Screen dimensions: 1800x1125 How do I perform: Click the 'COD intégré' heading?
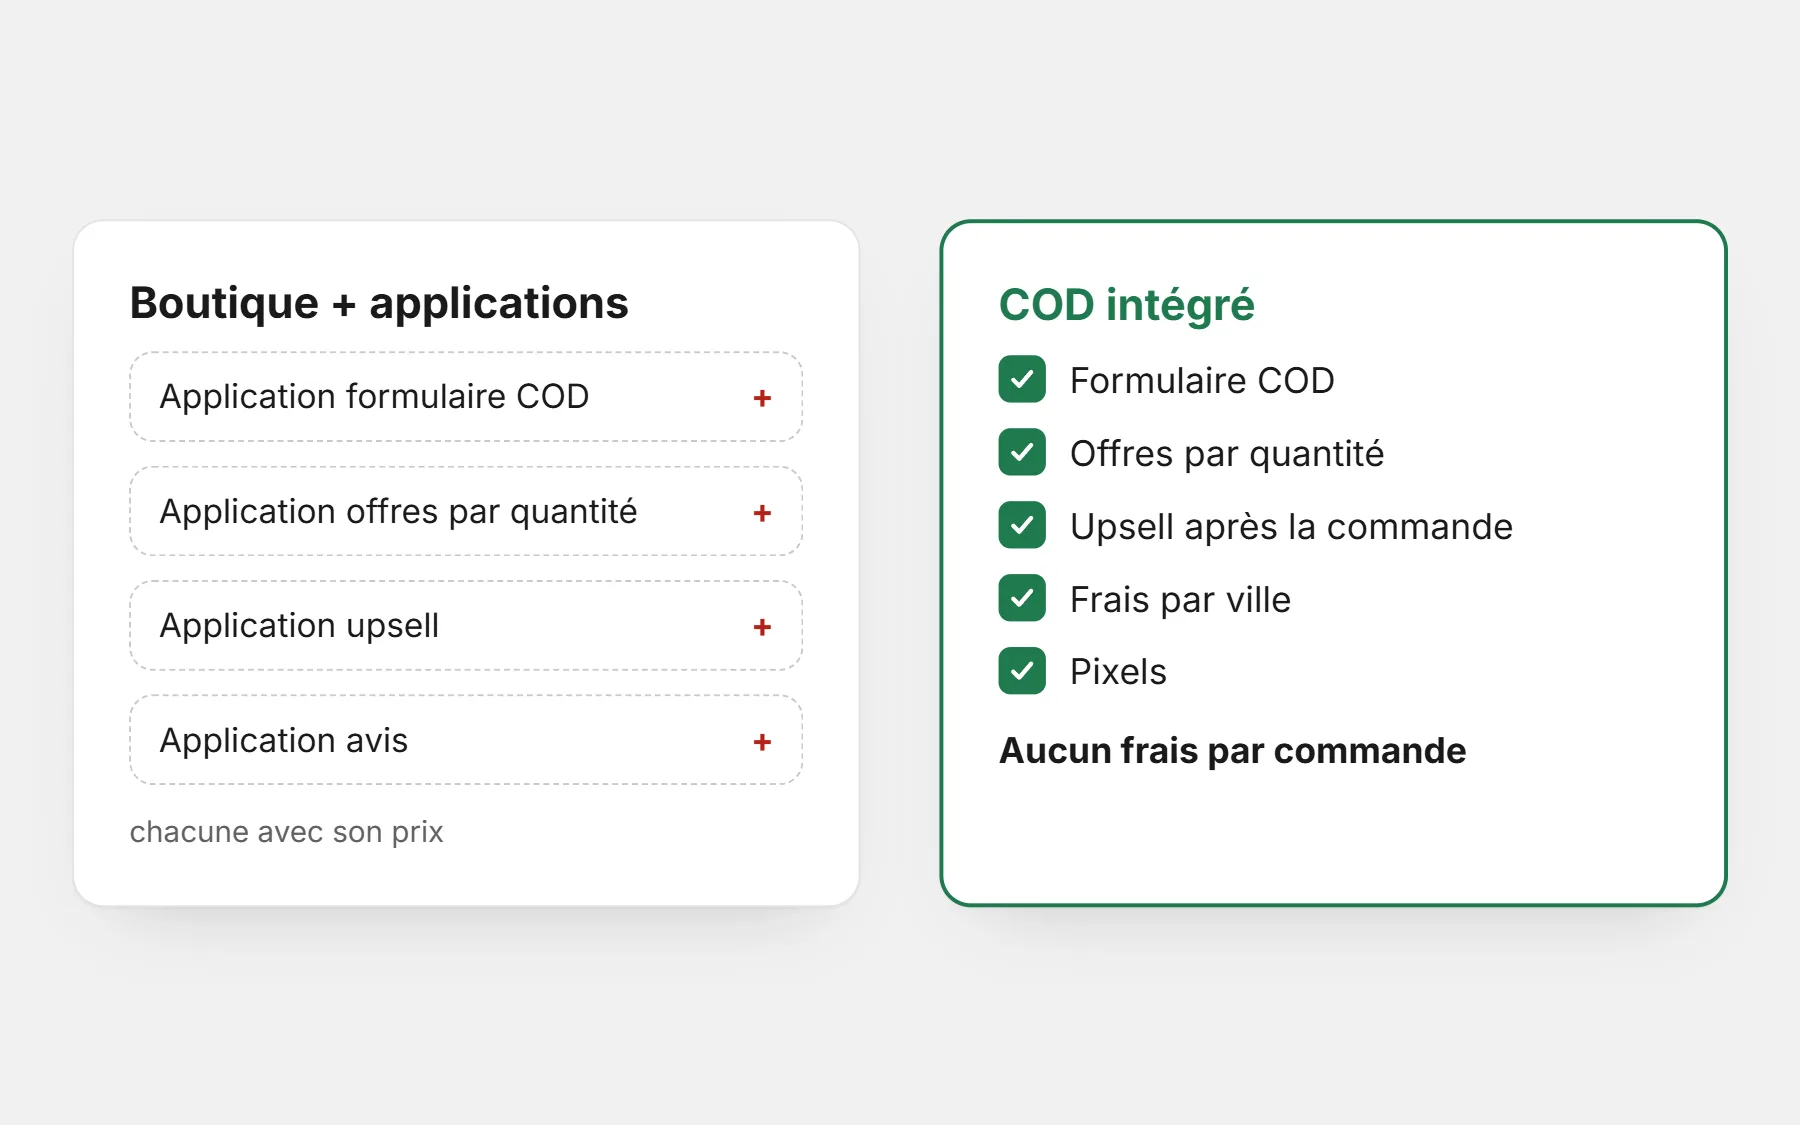point(1126,305)
